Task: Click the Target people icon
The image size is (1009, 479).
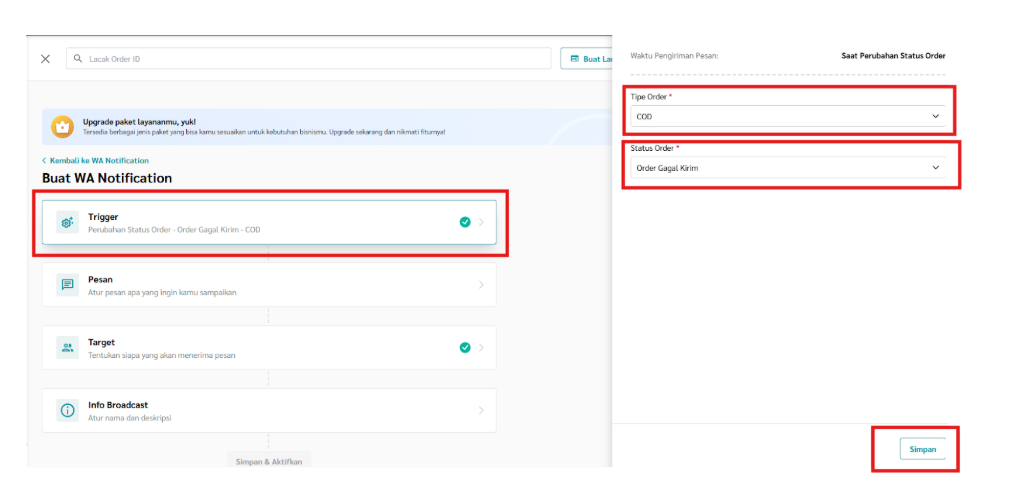Action: pyautogui.click(x=67, y=348)
